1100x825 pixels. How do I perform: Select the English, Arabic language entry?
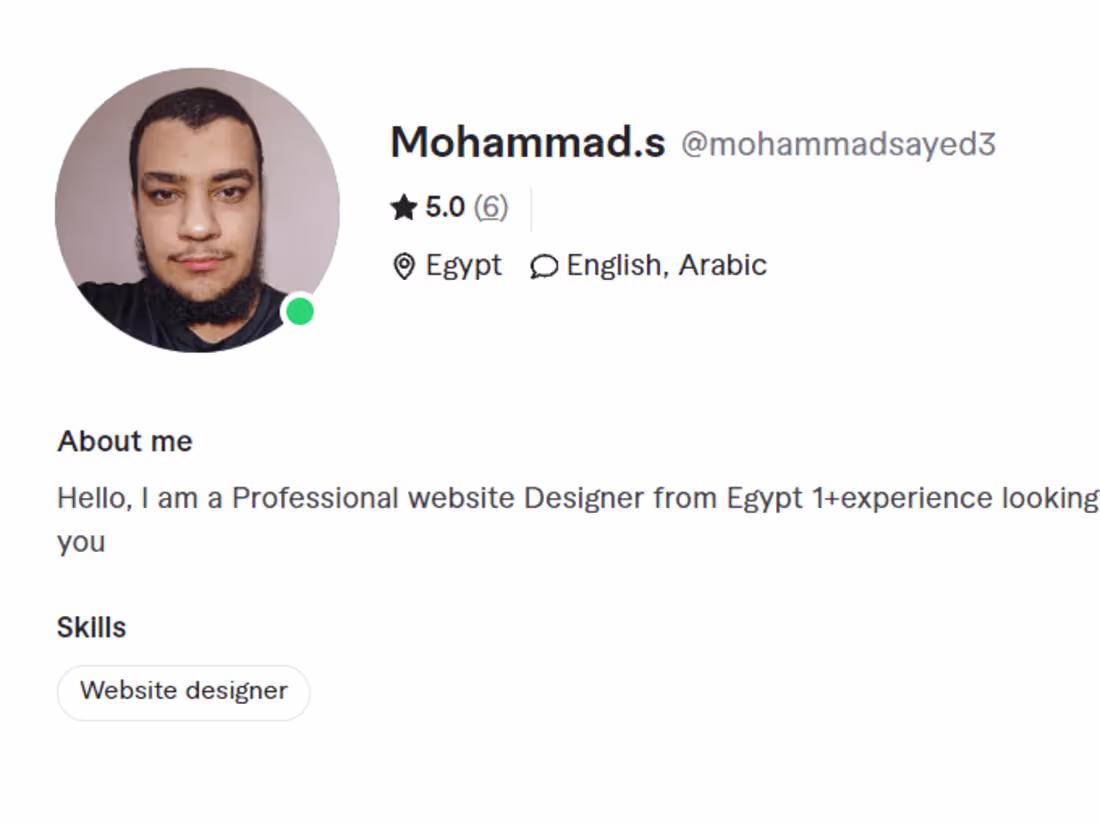coord(665,265)
